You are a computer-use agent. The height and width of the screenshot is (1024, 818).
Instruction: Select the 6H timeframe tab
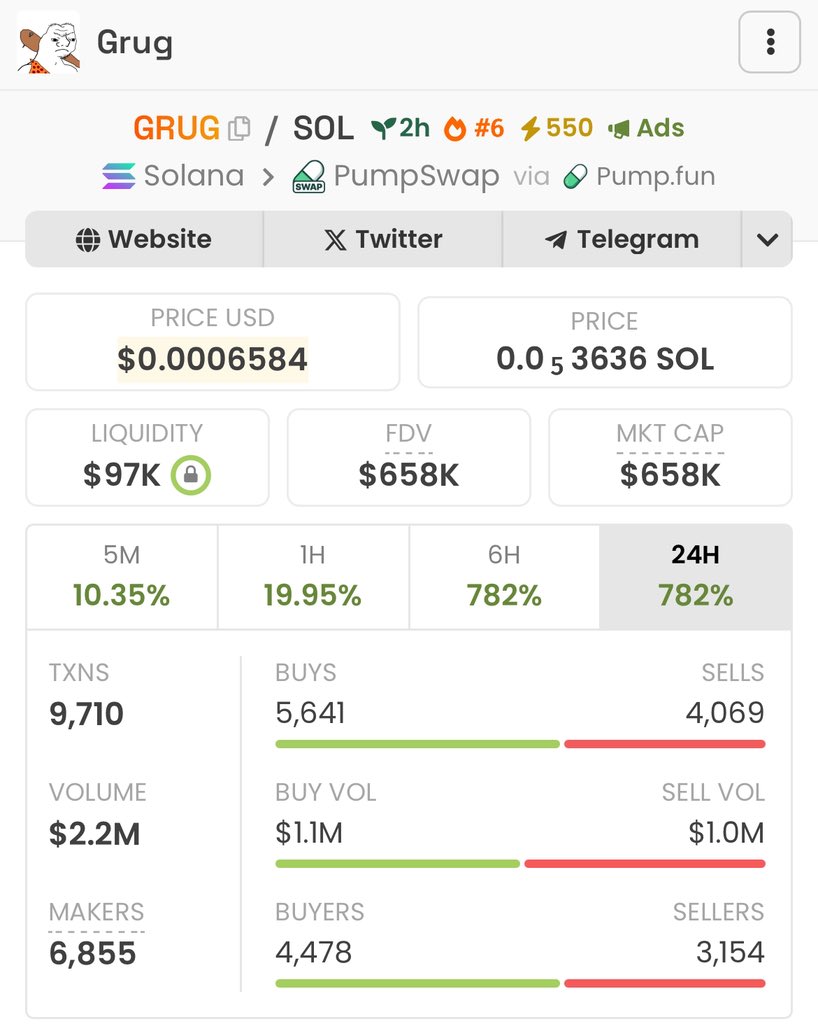pyautogui.click(x=504, y=577)
